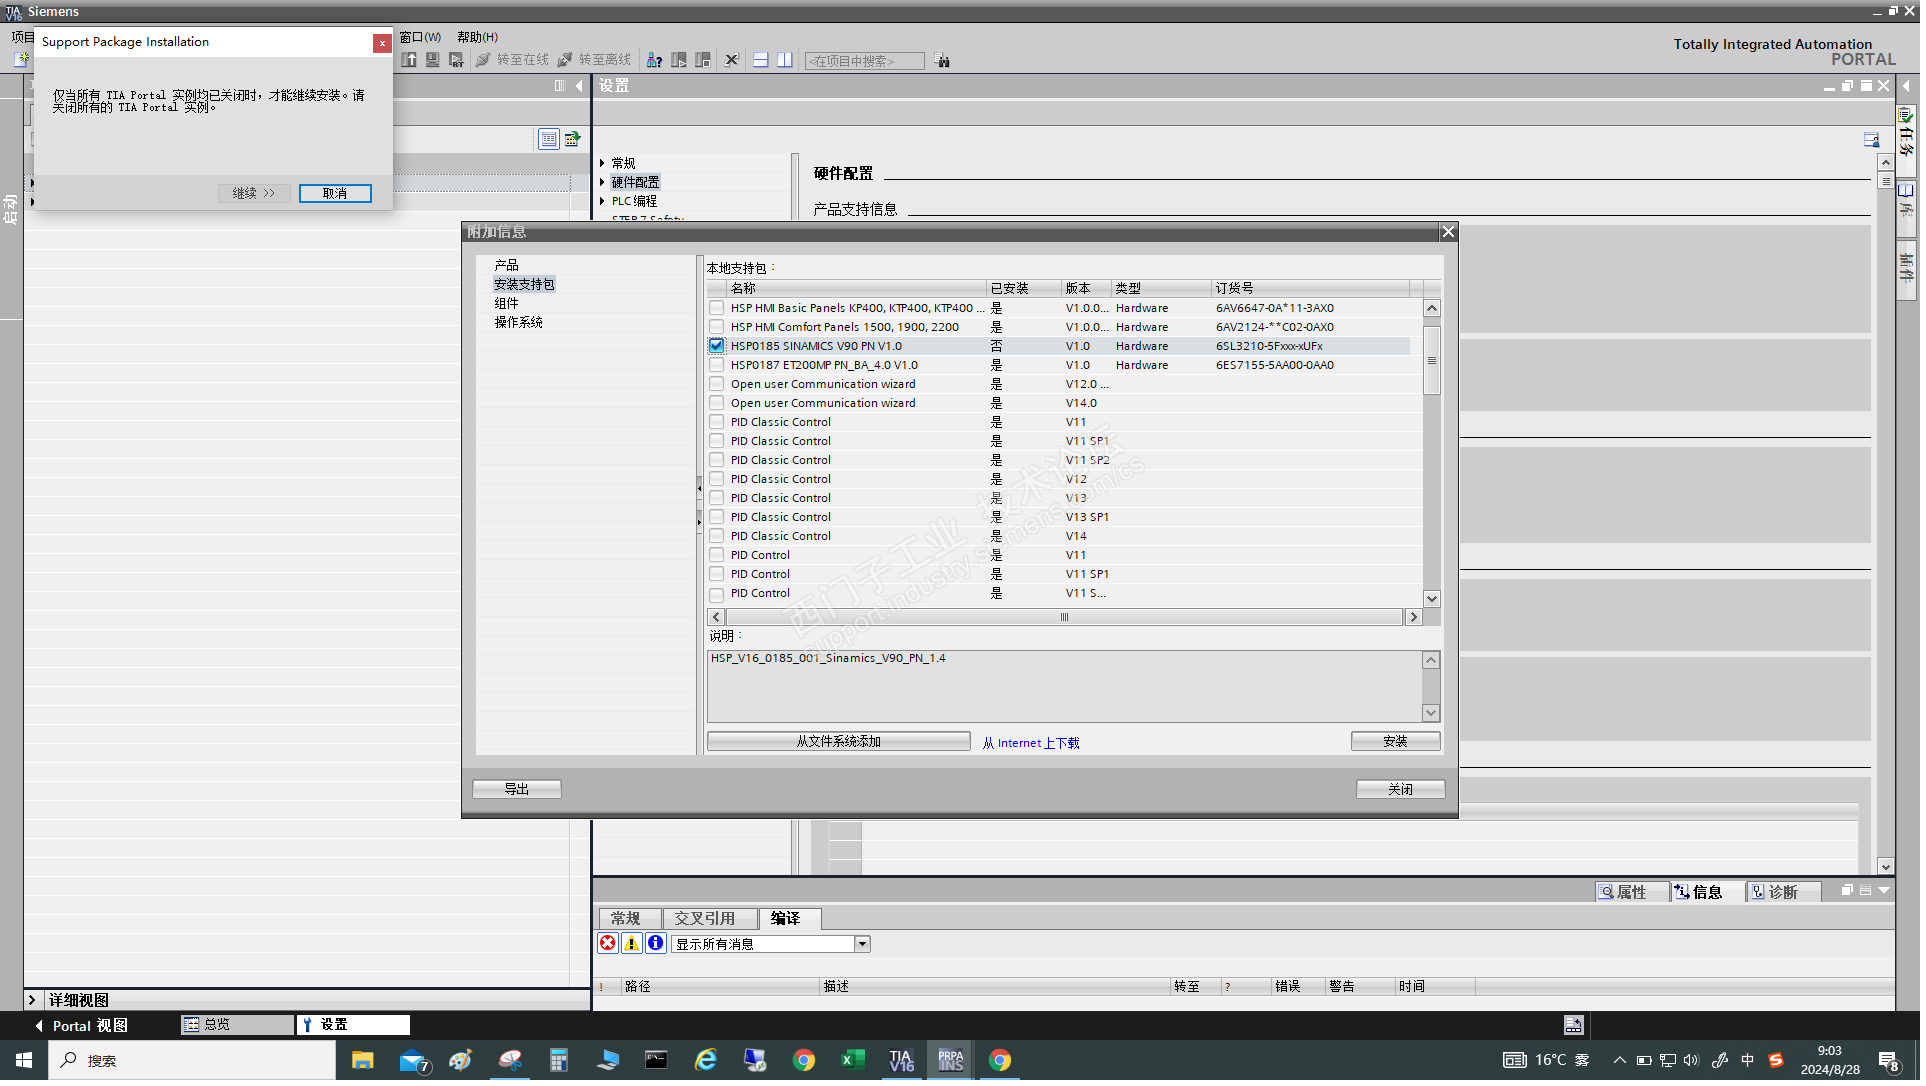Expand the 详细视图 panel

pyautogui.click(x=32, y=1002)
